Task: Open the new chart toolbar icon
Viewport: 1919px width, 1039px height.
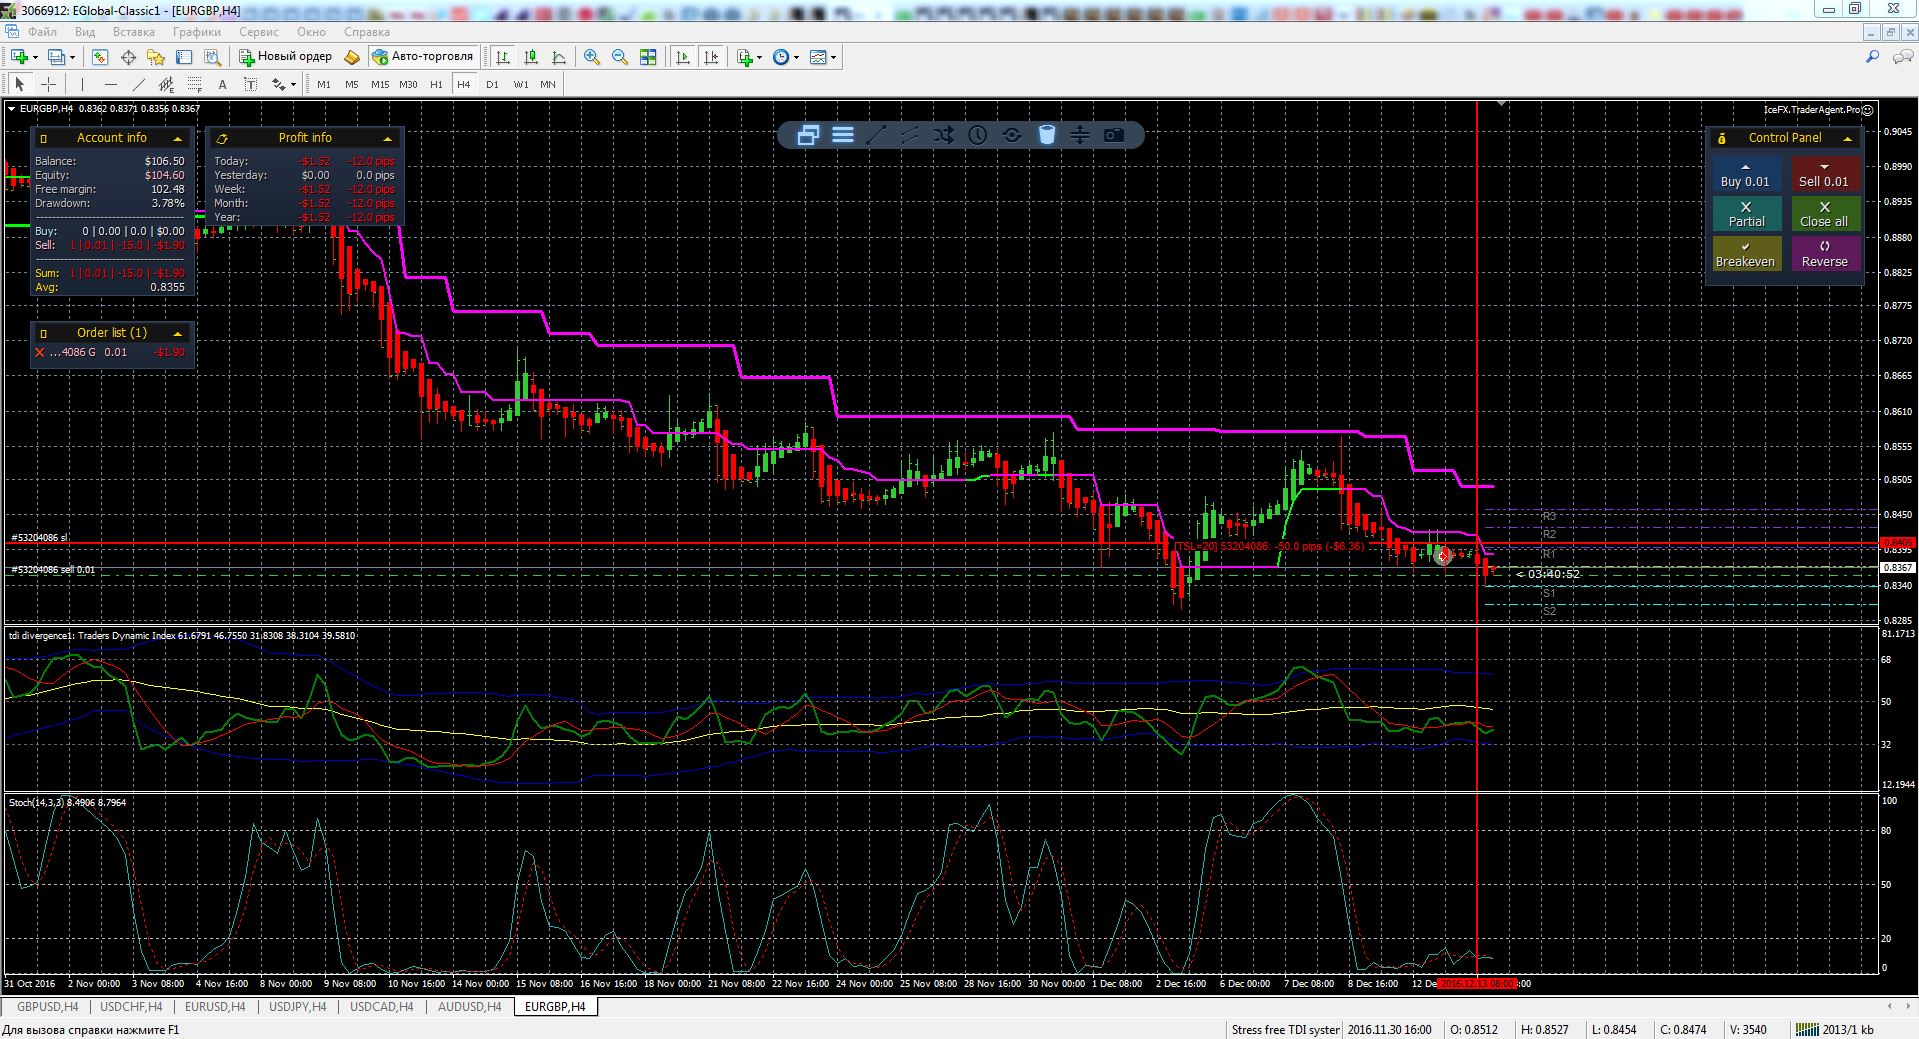Action: point(19,57)
